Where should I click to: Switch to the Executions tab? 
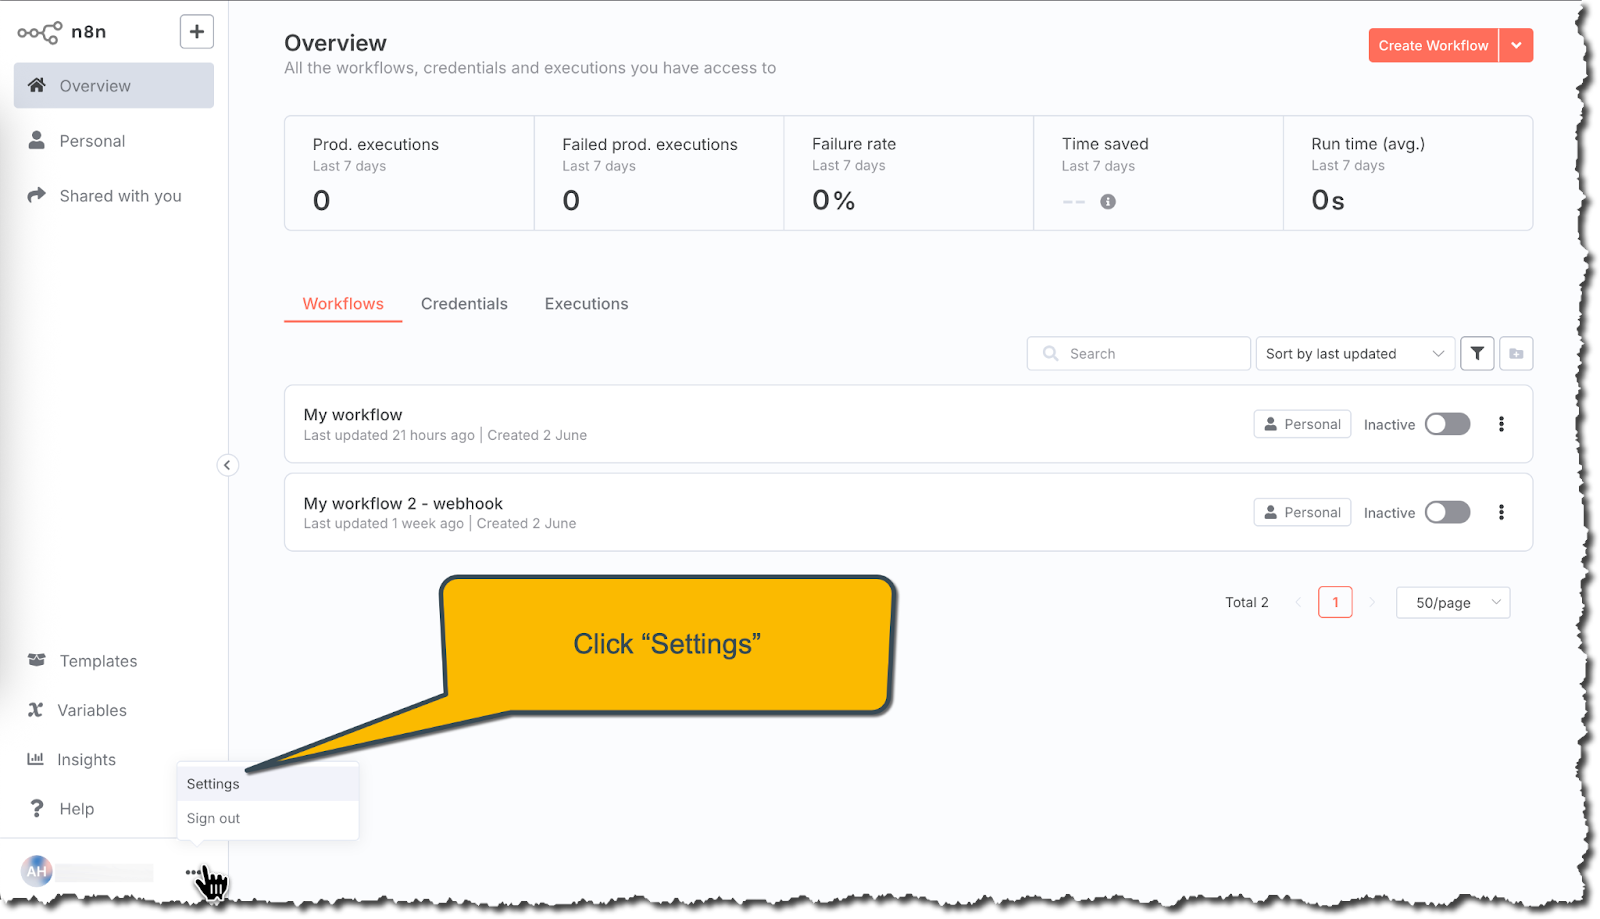tap(586, 304)
